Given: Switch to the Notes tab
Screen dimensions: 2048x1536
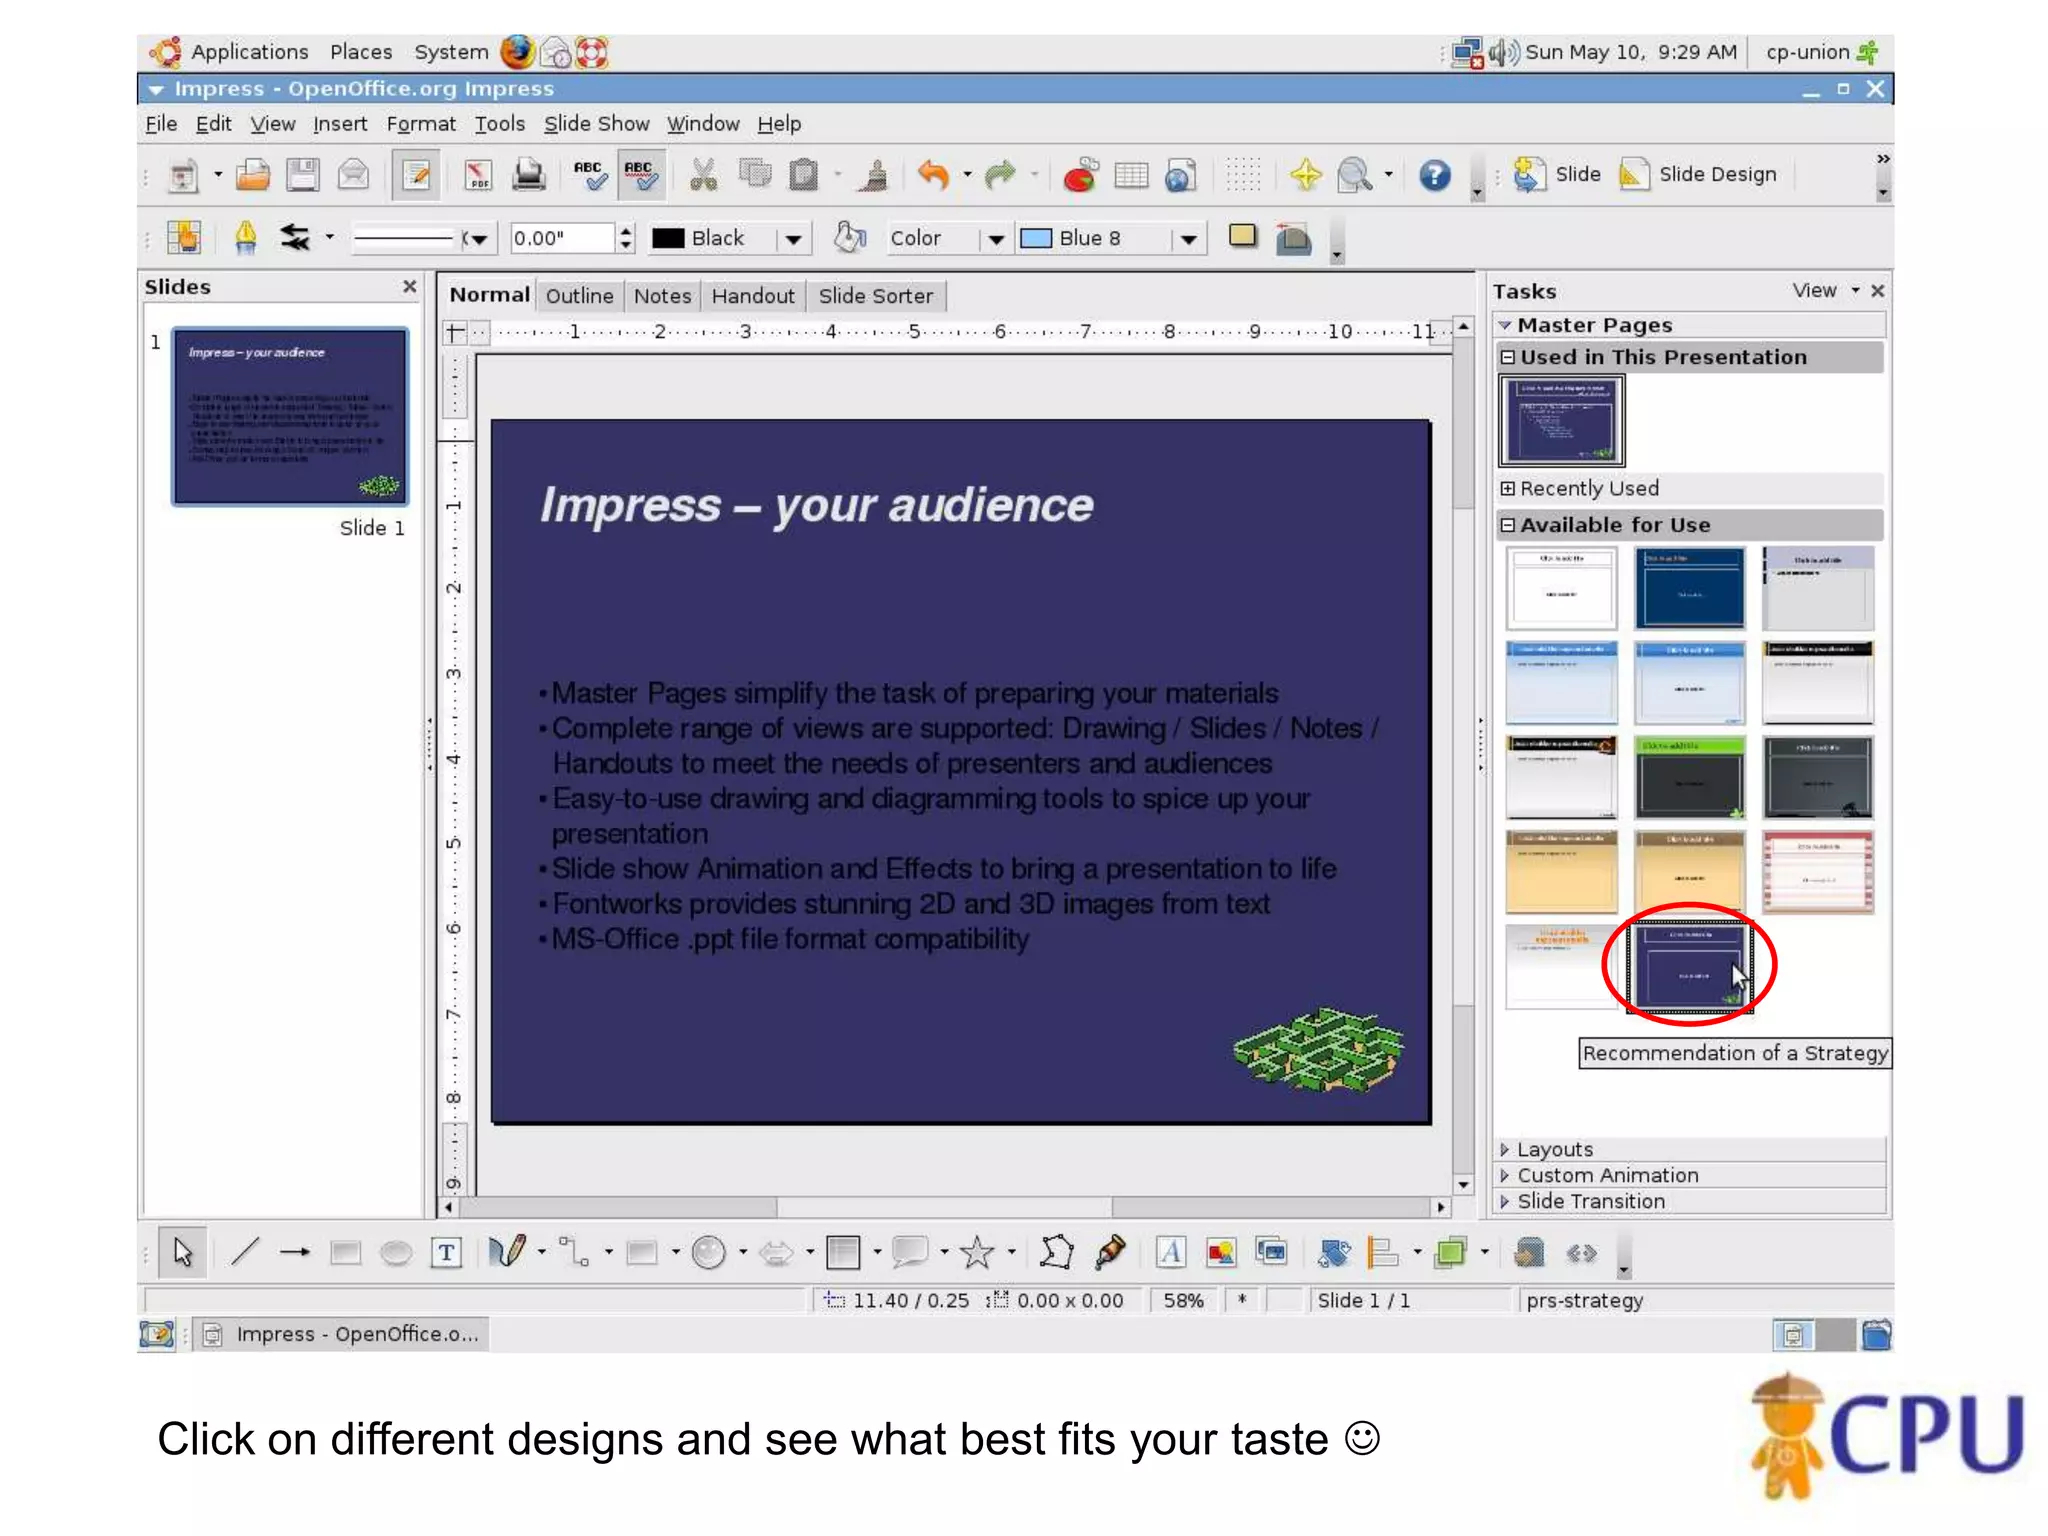Looking at the screenshot, I should [x=662, y=296].
